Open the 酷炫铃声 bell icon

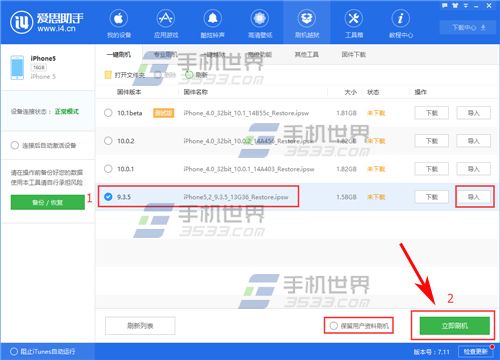[212, 19]
